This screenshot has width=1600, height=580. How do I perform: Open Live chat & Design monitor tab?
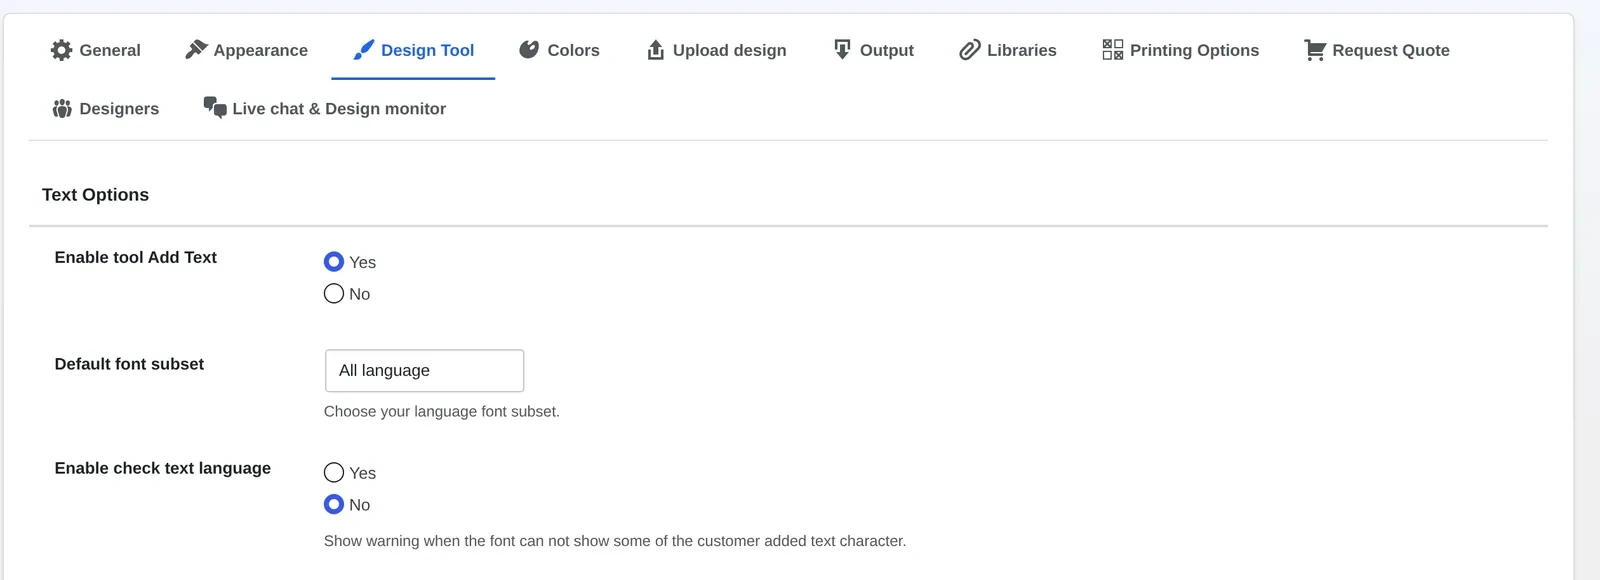(325, 108)
